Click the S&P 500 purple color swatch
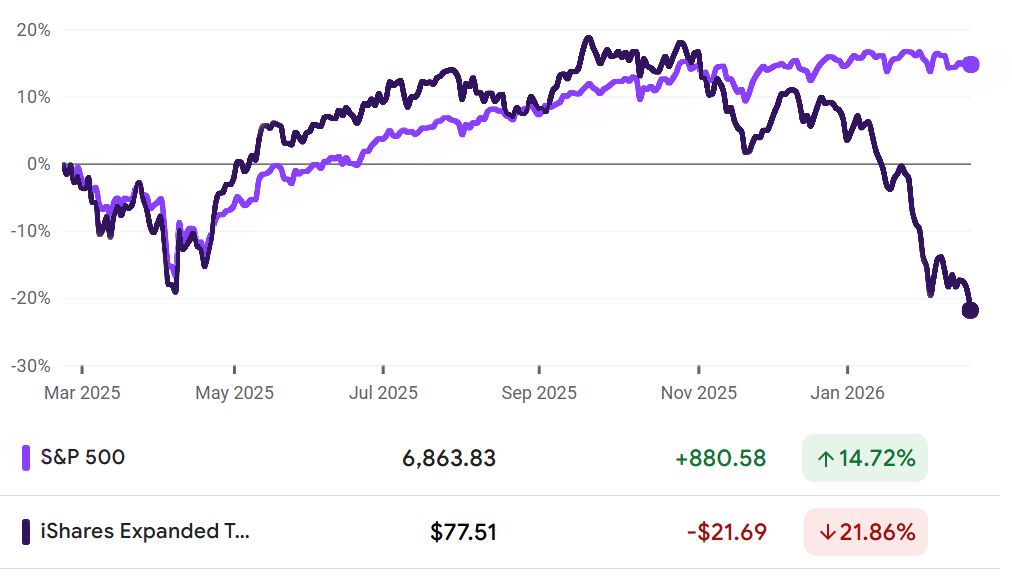This screenshot has width=1012, height=581. click(x=26, y=458)
